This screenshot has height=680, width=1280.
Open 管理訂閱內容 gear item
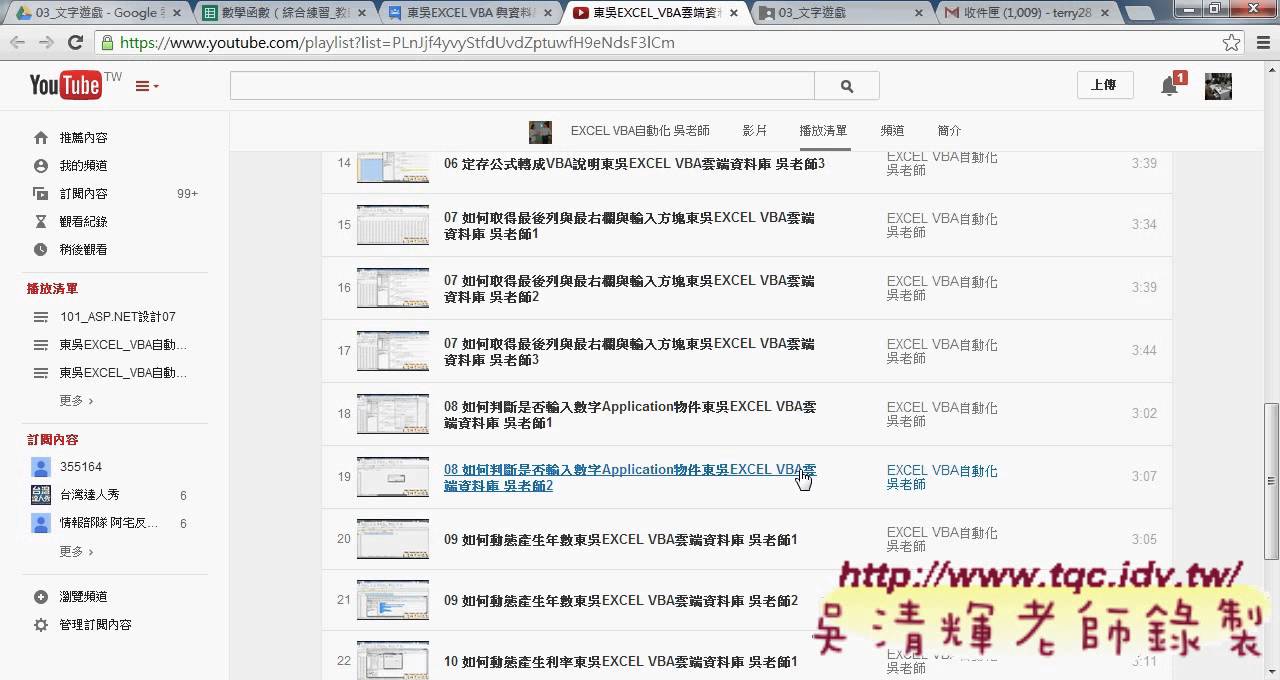[95, 625]
